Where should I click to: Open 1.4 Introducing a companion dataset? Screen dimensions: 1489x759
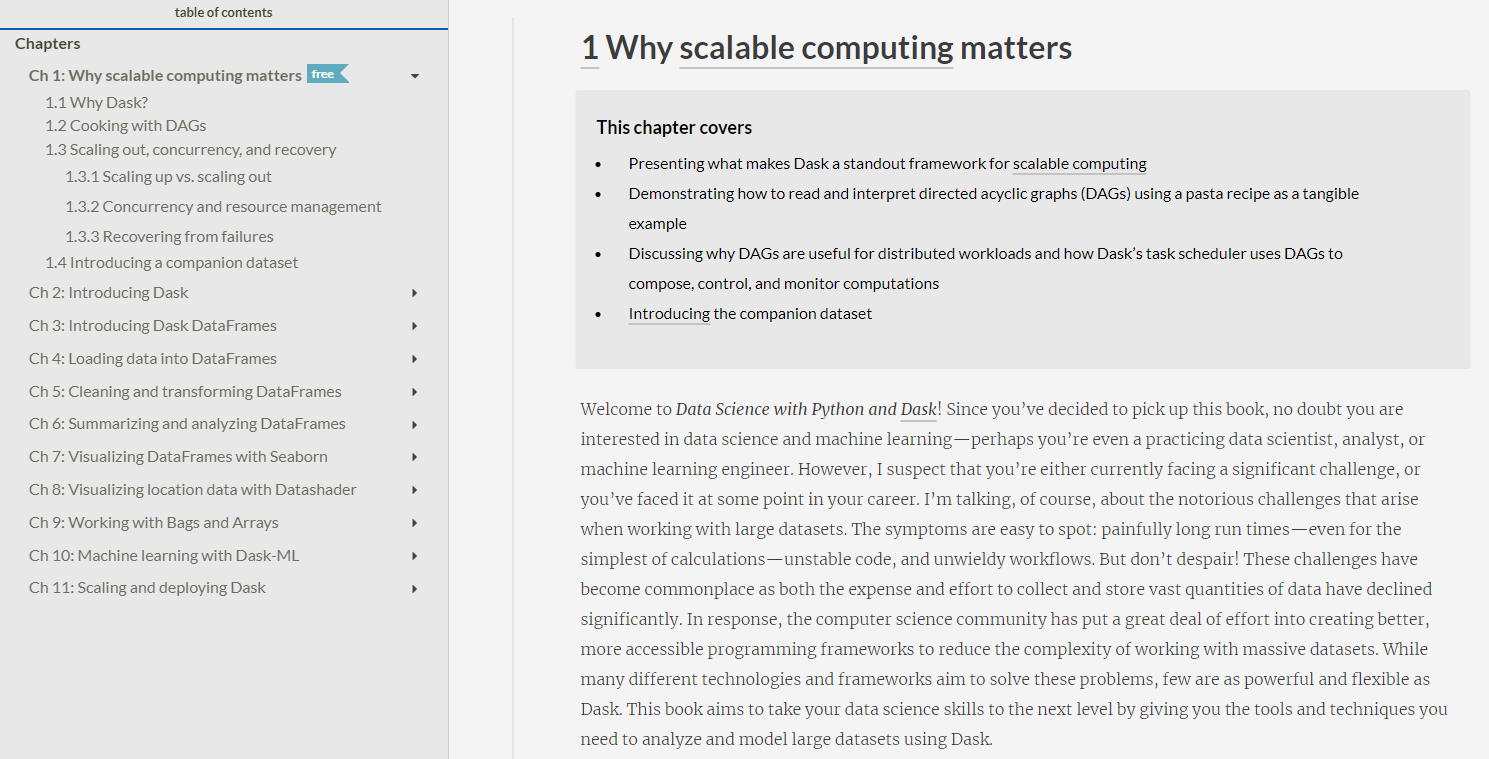pyautogui.click(x=171, y=263)
